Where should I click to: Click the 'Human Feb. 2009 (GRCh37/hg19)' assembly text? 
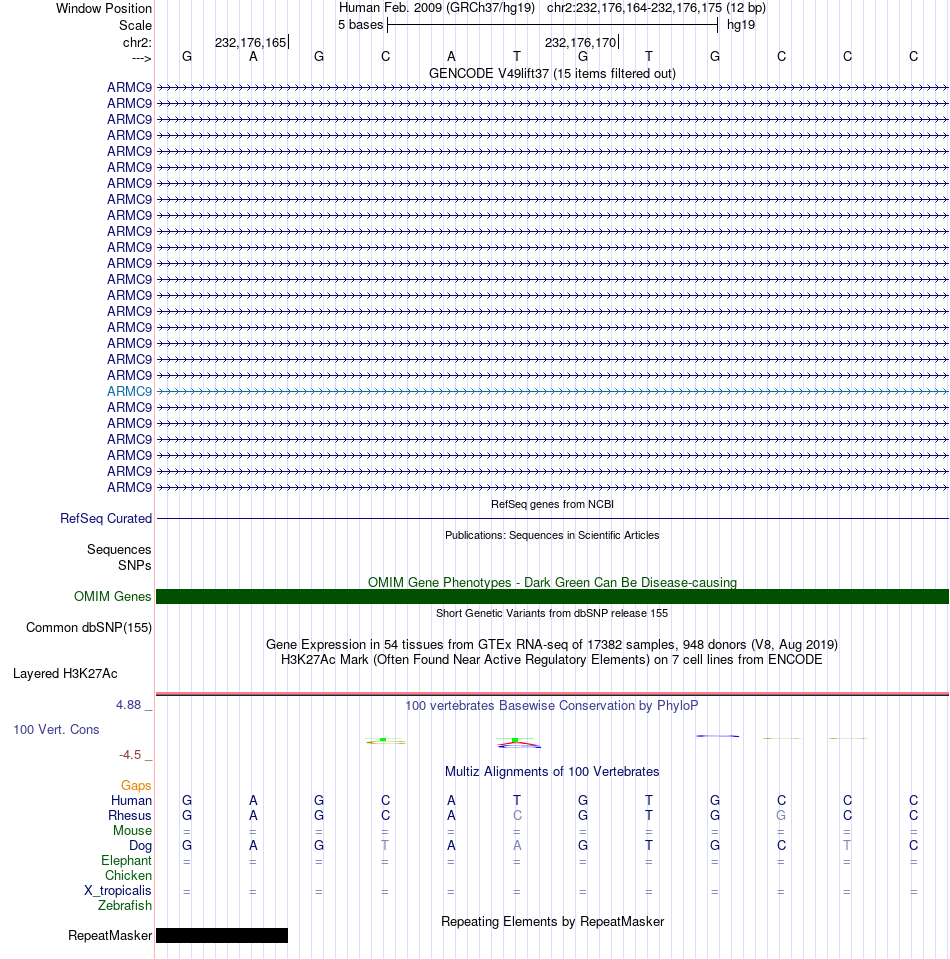pos(437,8)
